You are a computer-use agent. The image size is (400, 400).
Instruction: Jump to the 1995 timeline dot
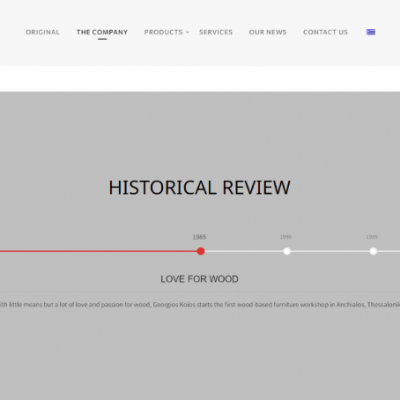tap(373, 251)
